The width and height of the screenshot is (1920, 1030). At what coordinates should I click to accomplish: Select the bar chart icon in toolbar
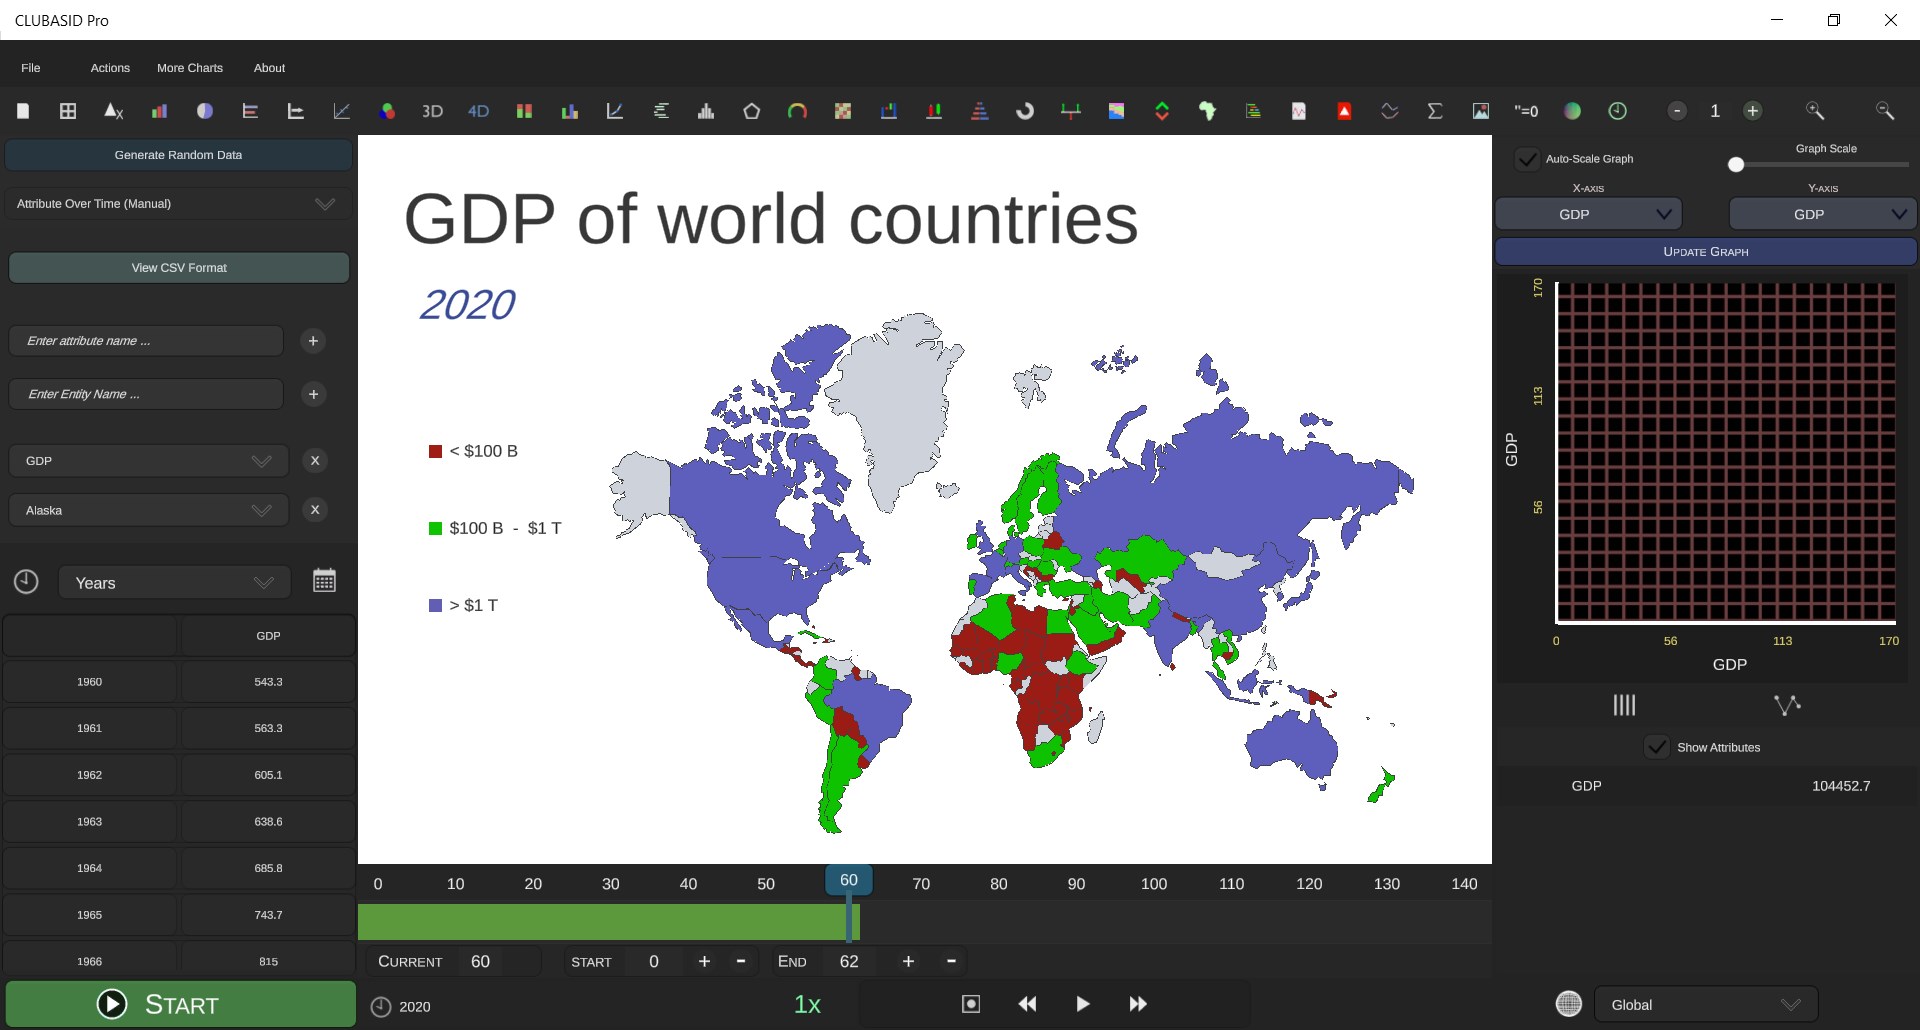(x=159, y=111)
